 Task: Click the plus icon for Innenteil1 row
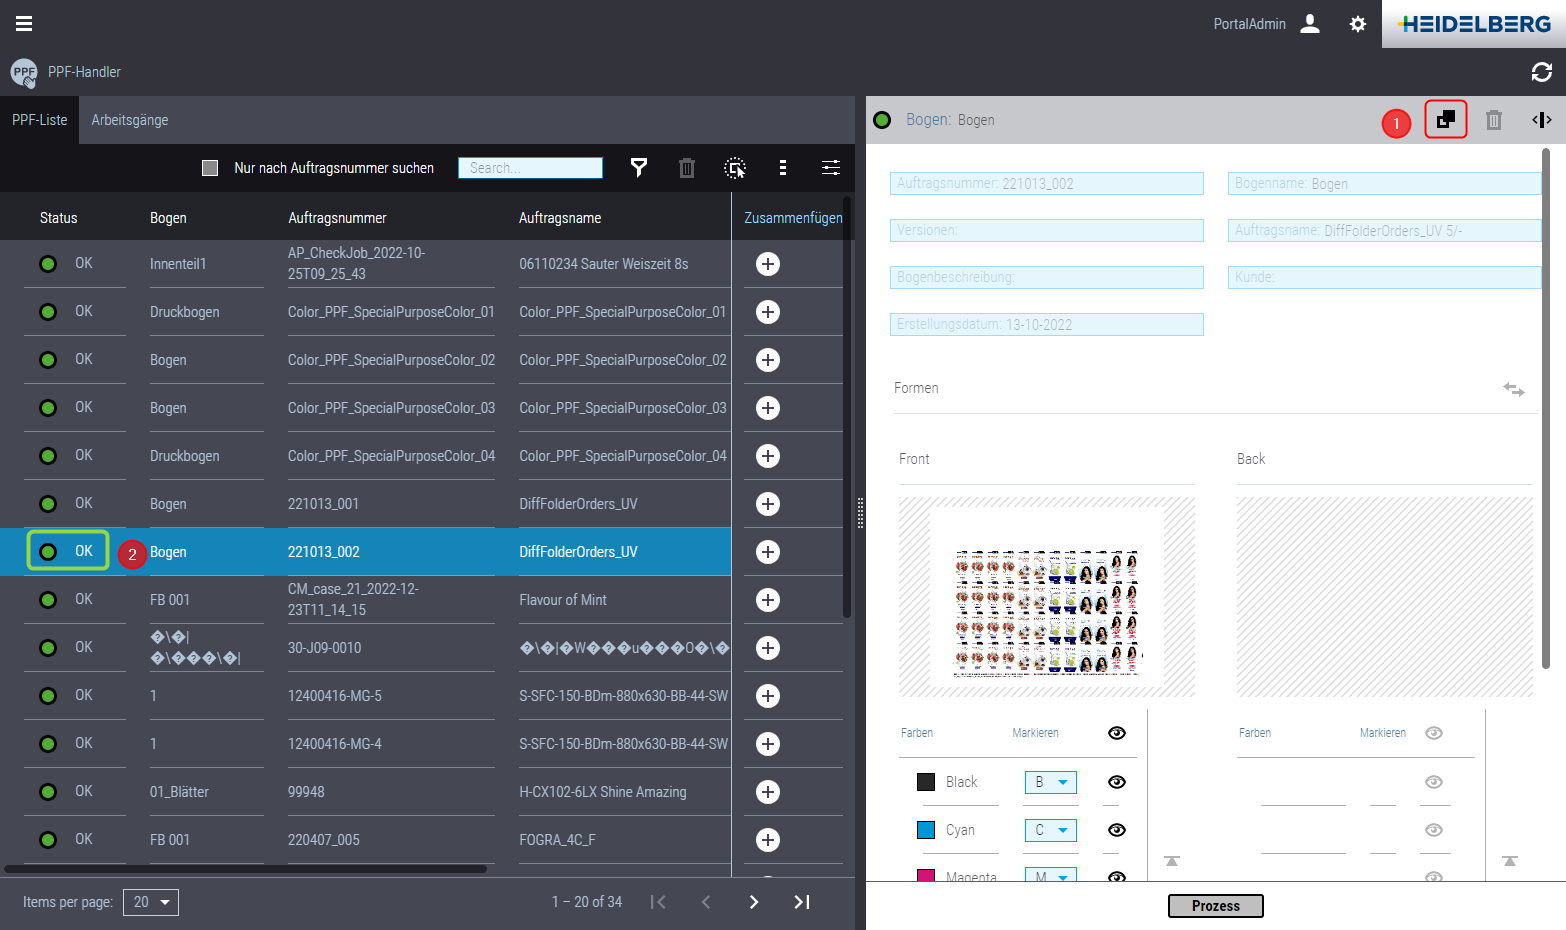(767, 264)
